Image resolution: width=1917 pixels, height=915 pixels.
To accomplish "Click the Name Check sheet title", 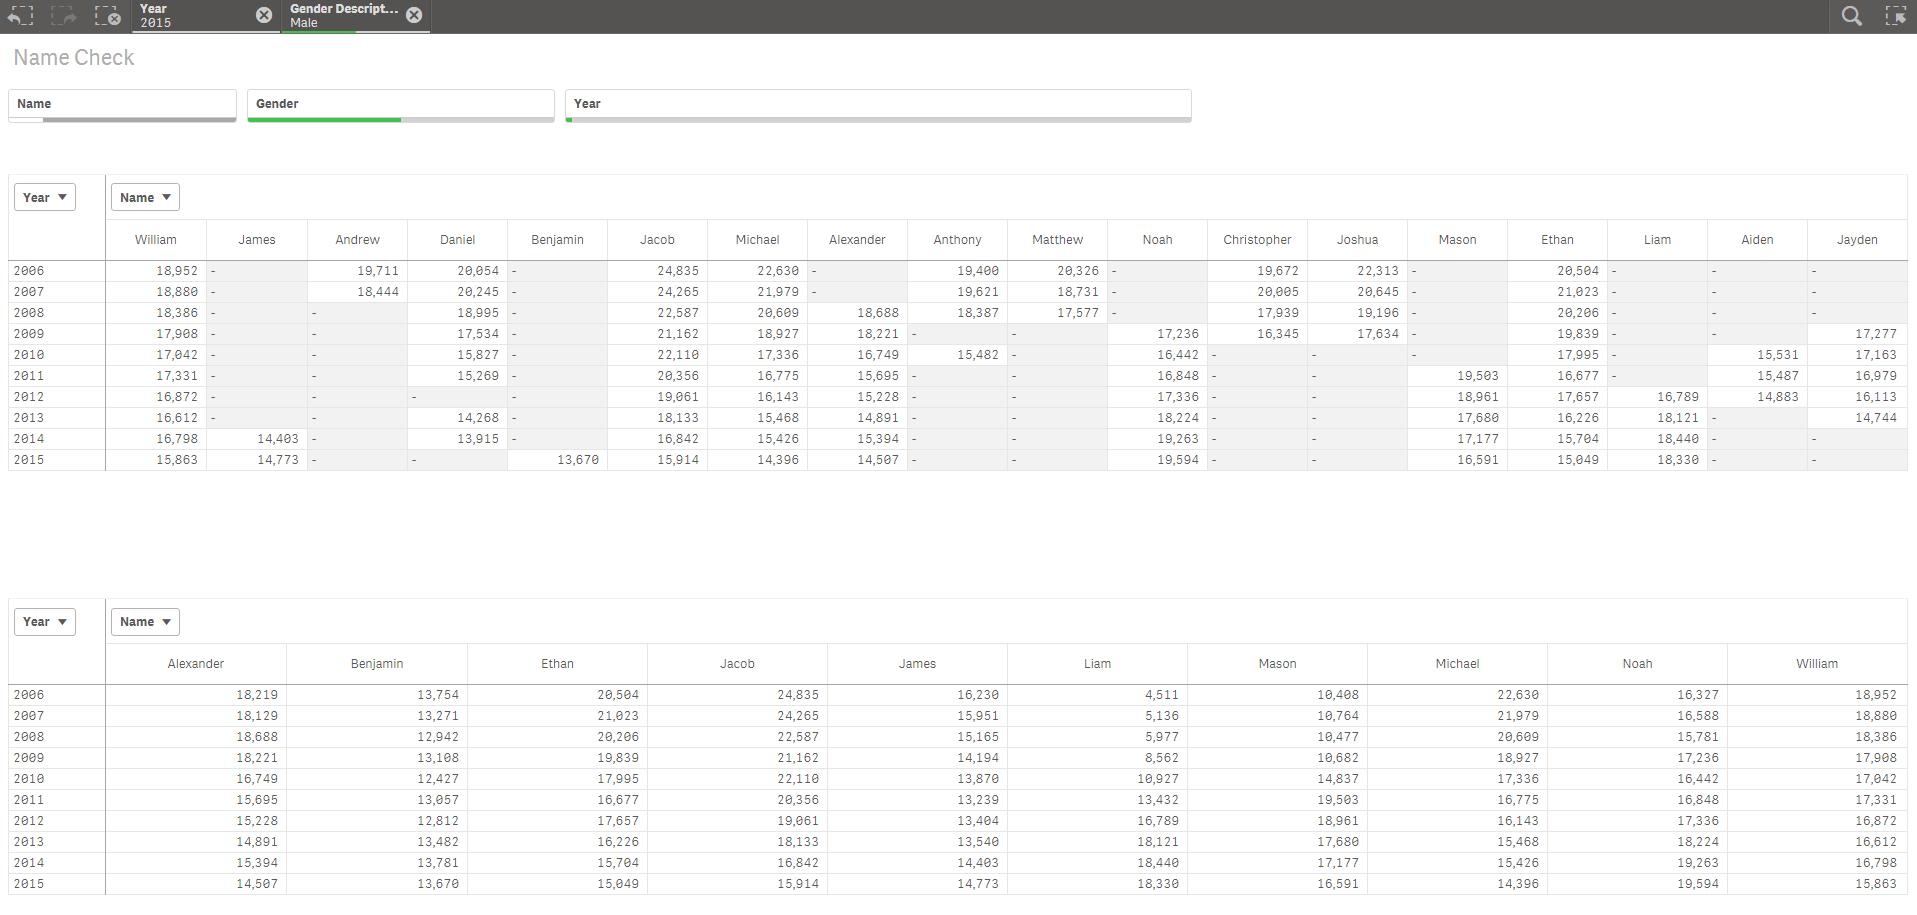I will pyautogui.click(x=74, y=58).
